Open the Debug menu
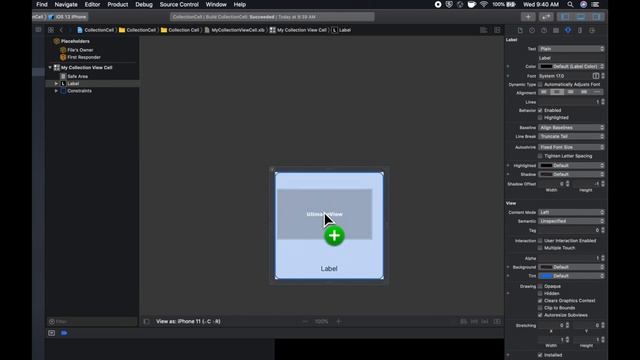 click(x=144, y=4)
